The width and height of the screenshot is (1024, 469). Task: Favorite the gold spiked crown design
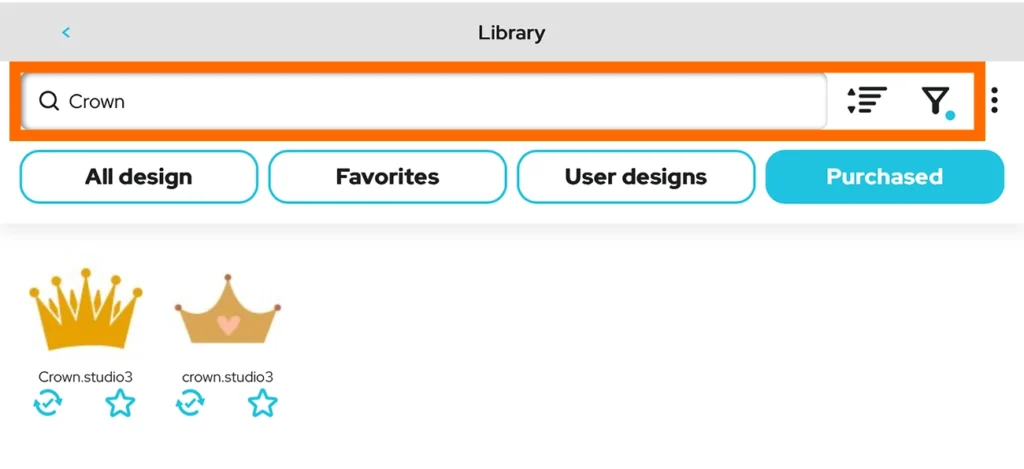[120, 403]
